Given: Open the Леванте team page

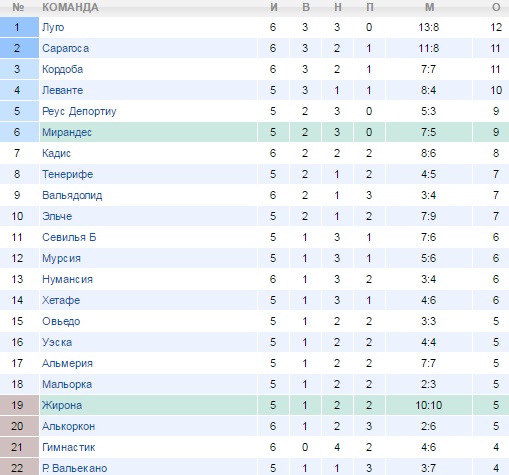Looking at the screenshot, I should click(62, 90).
